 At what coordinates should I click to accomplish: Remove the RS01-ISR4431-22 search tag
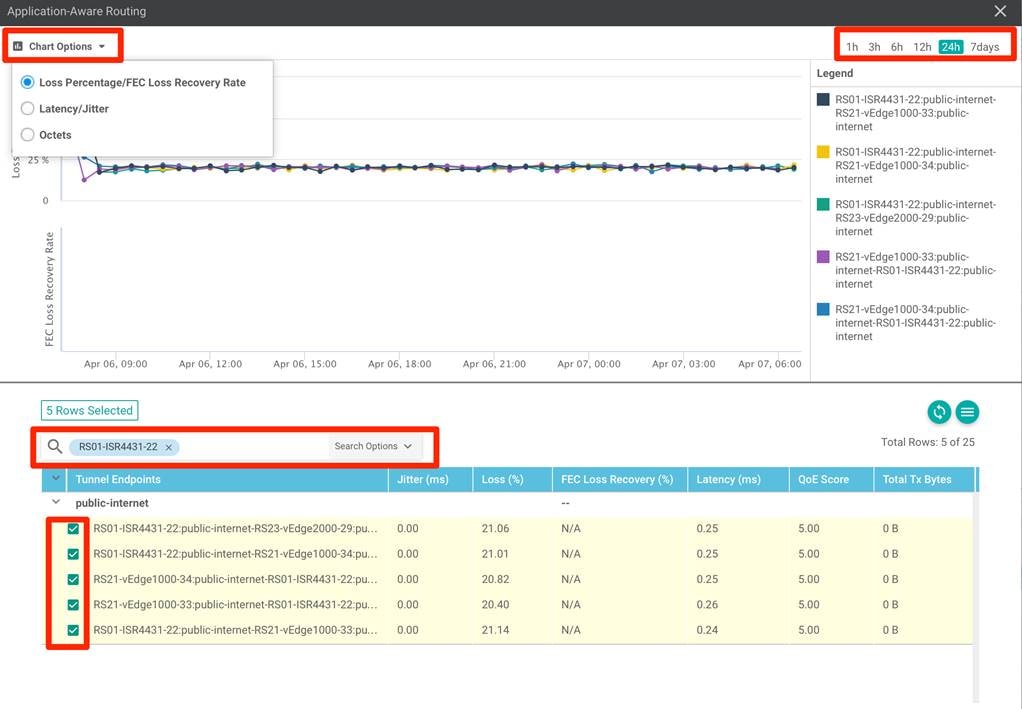pos(169,447)
